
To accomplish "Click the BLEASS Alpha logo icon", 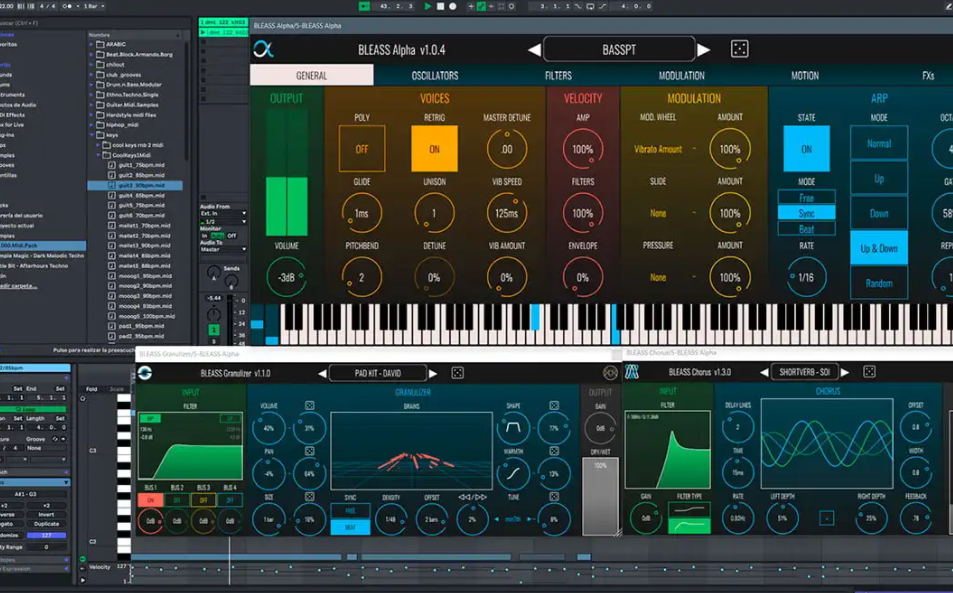I will click(x=263, y=49).
